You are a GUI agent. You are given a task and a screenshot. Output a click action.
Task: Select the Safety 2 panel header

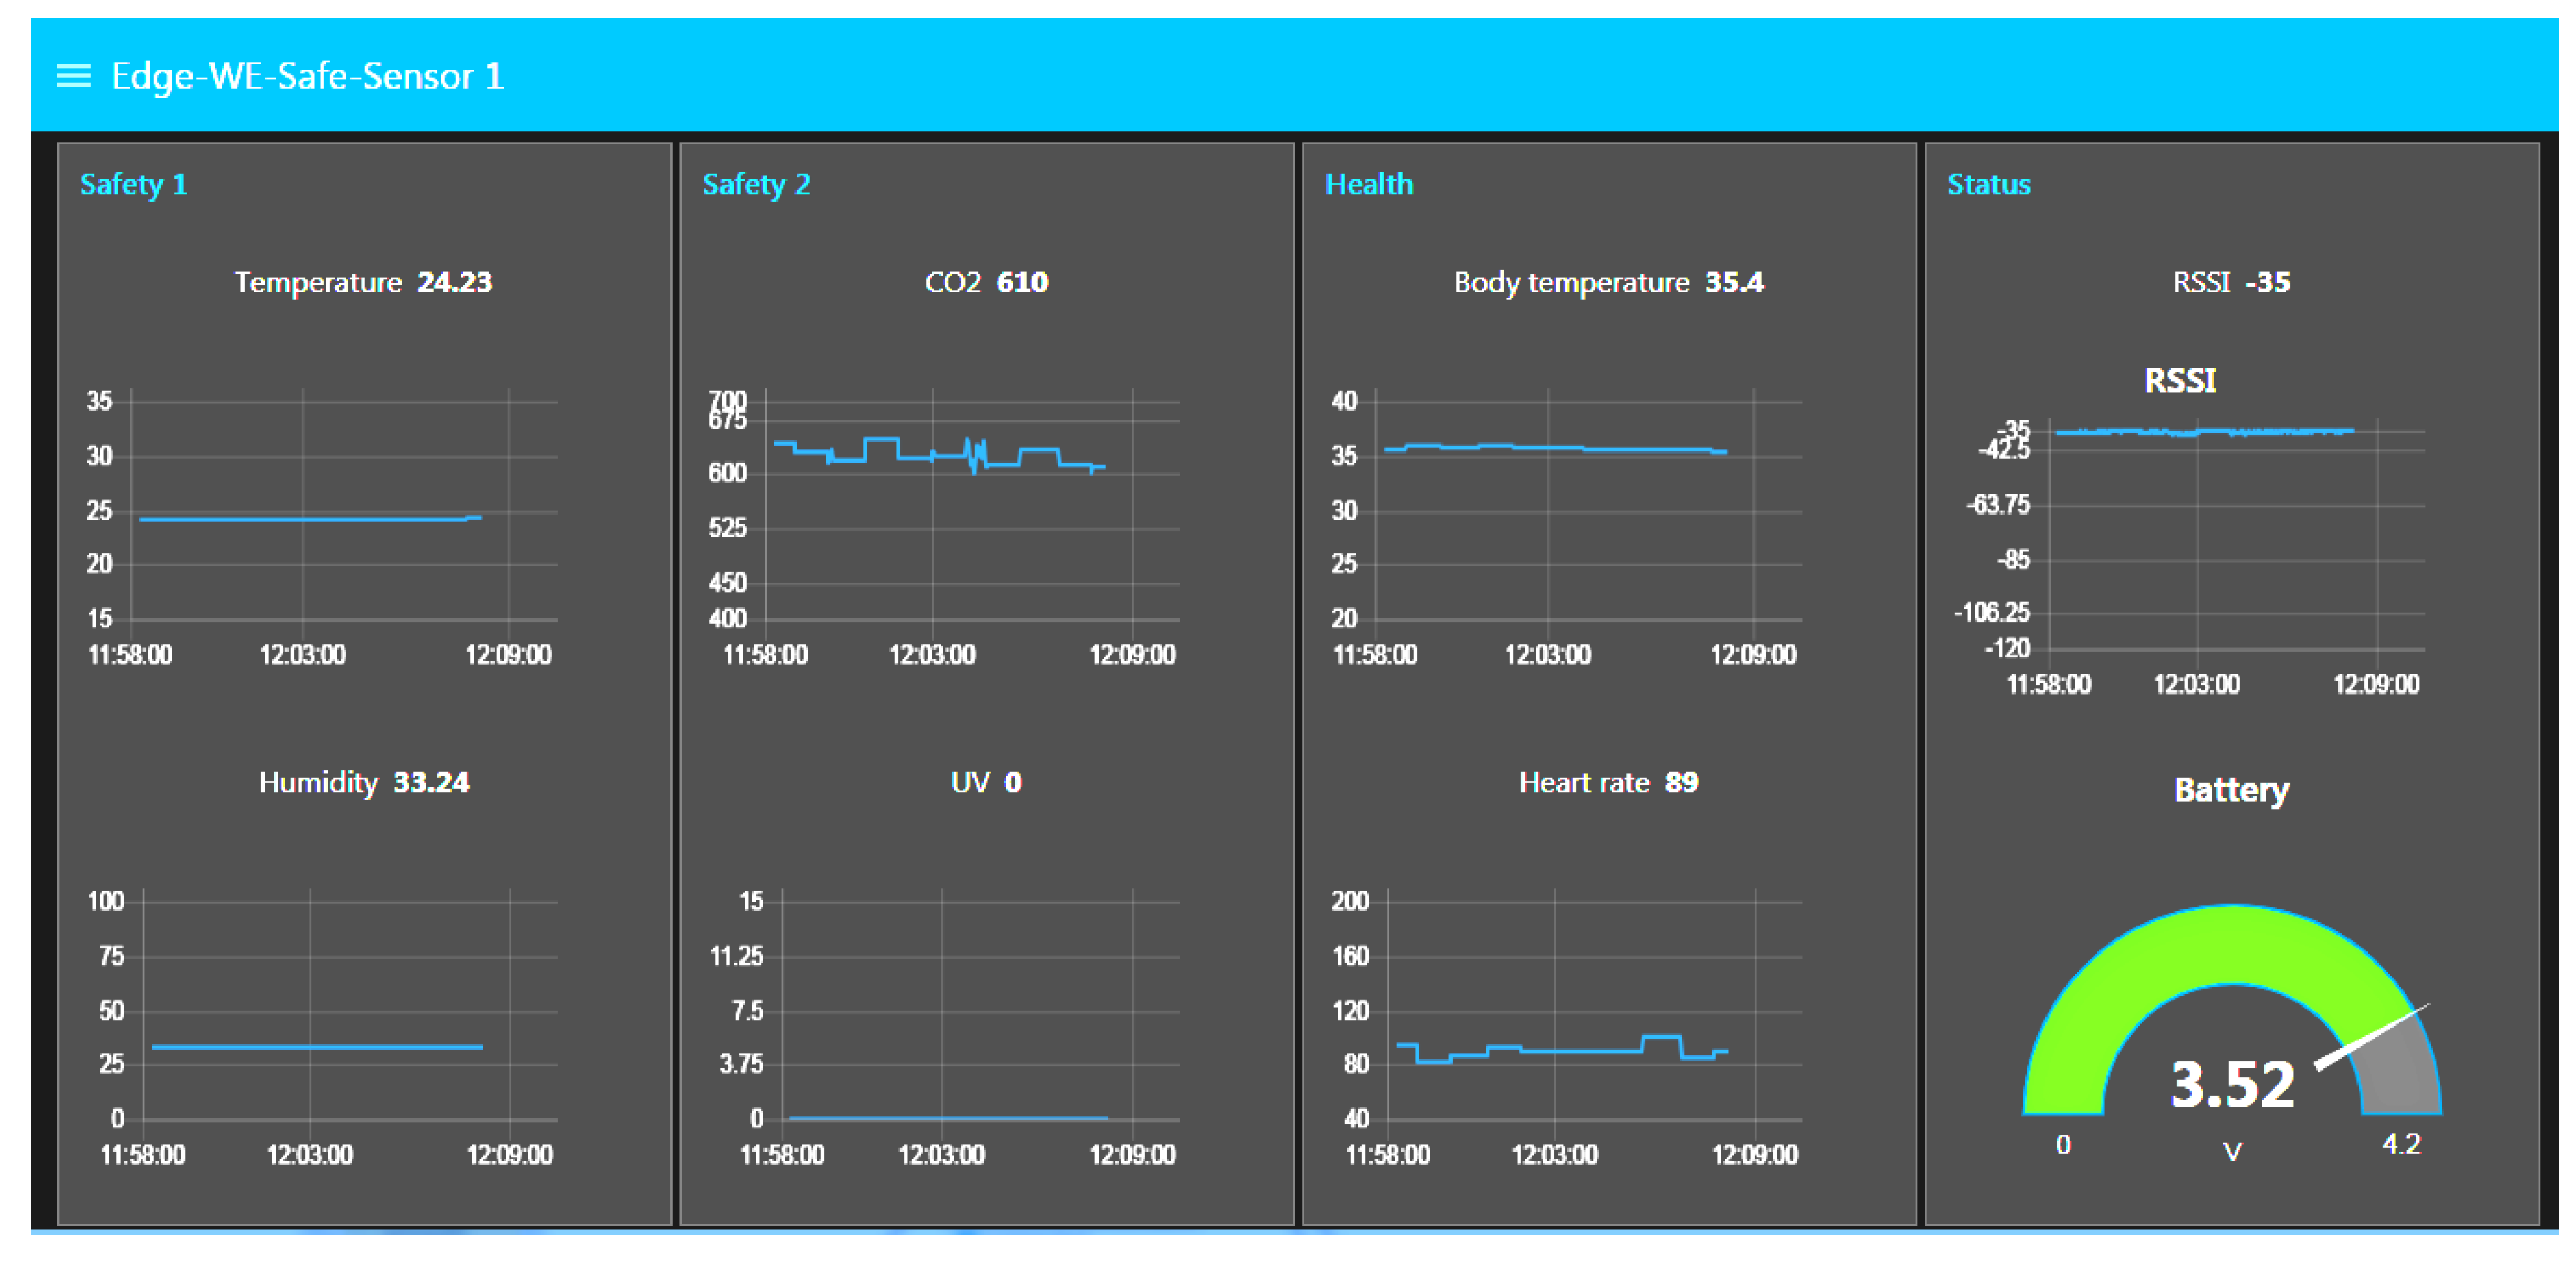coord(756,184)
